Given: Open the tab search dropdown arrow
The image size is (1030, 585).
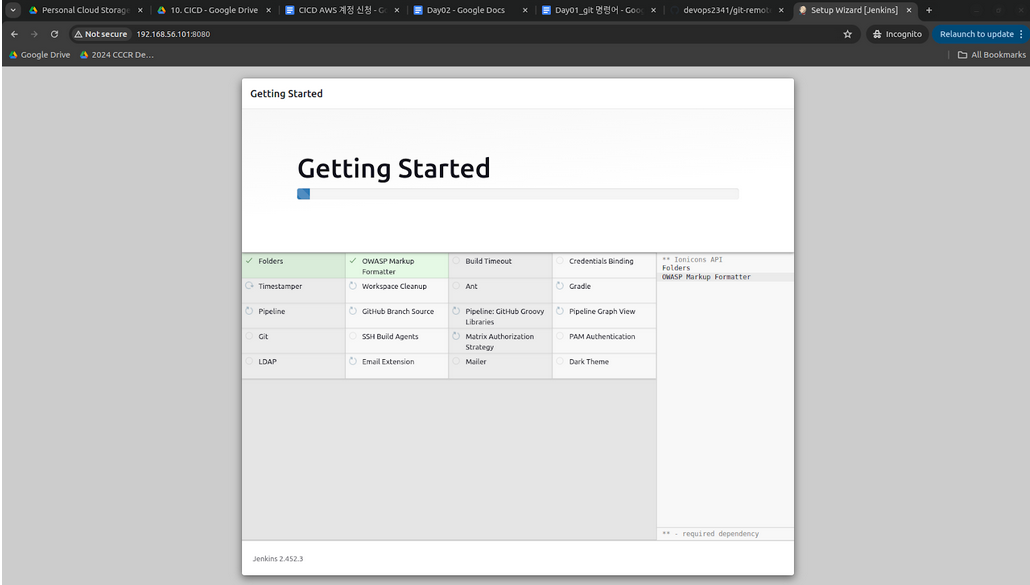Looking at the screenshot, I should 12,10.
